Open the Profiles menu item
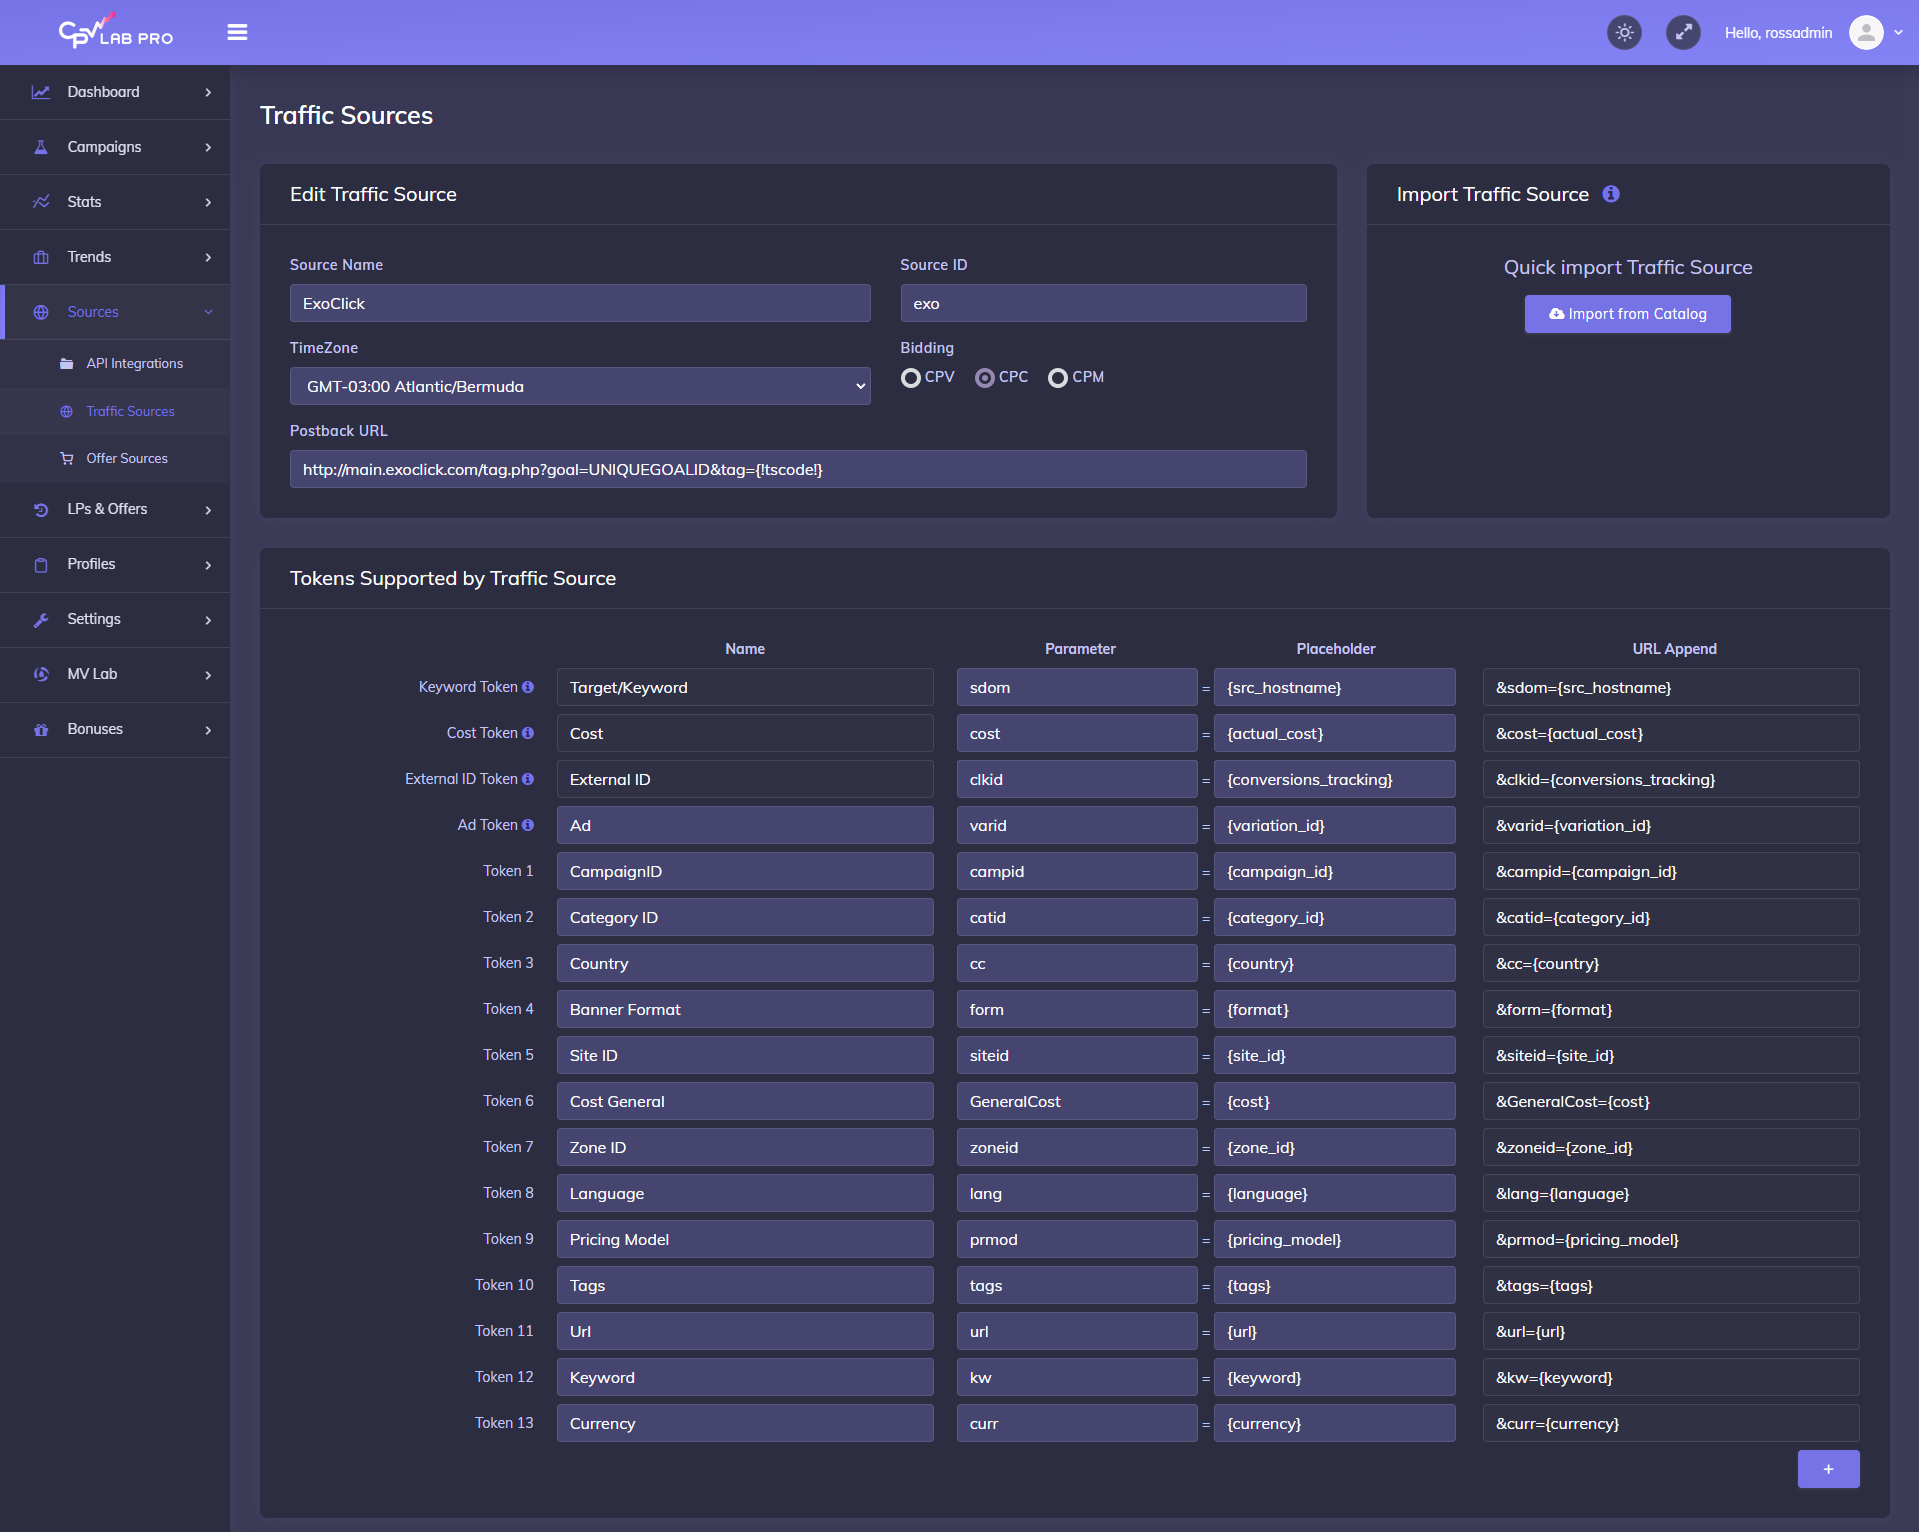Screen dimensions: 1919x1532 (115, 565)
